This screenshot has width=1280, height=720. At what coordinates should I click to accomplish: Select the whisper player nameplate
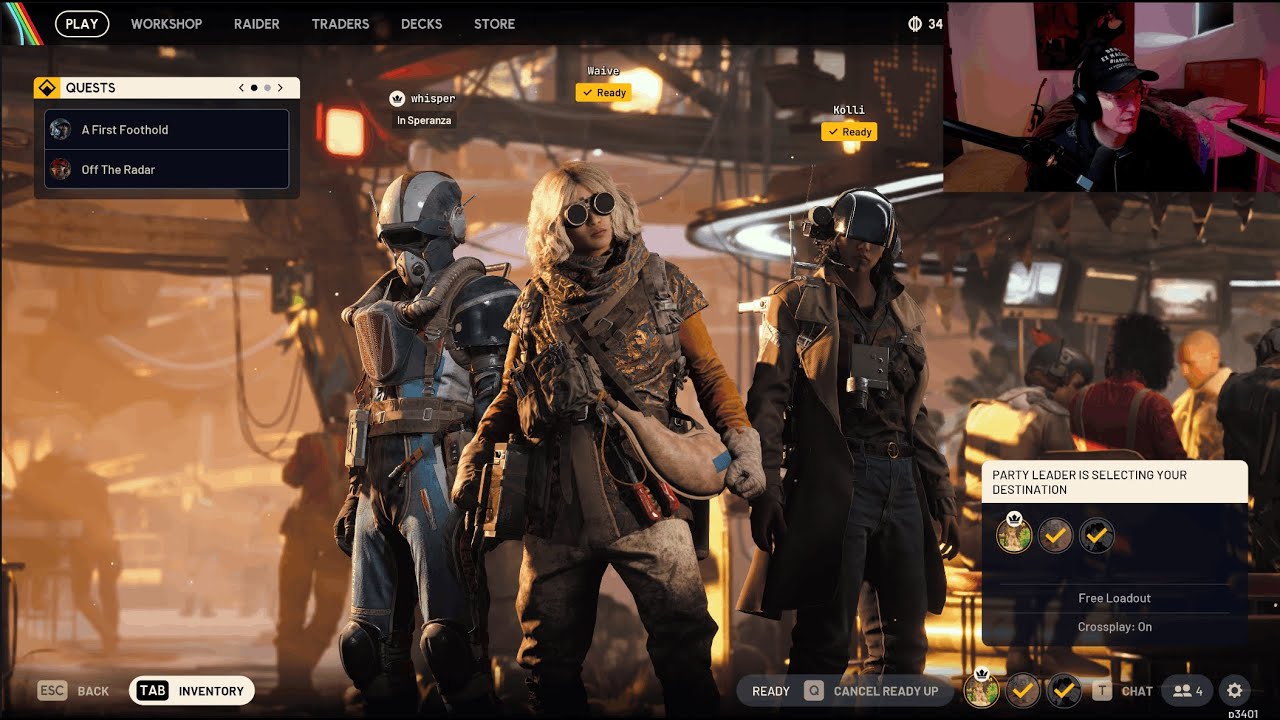pos(433,99)
